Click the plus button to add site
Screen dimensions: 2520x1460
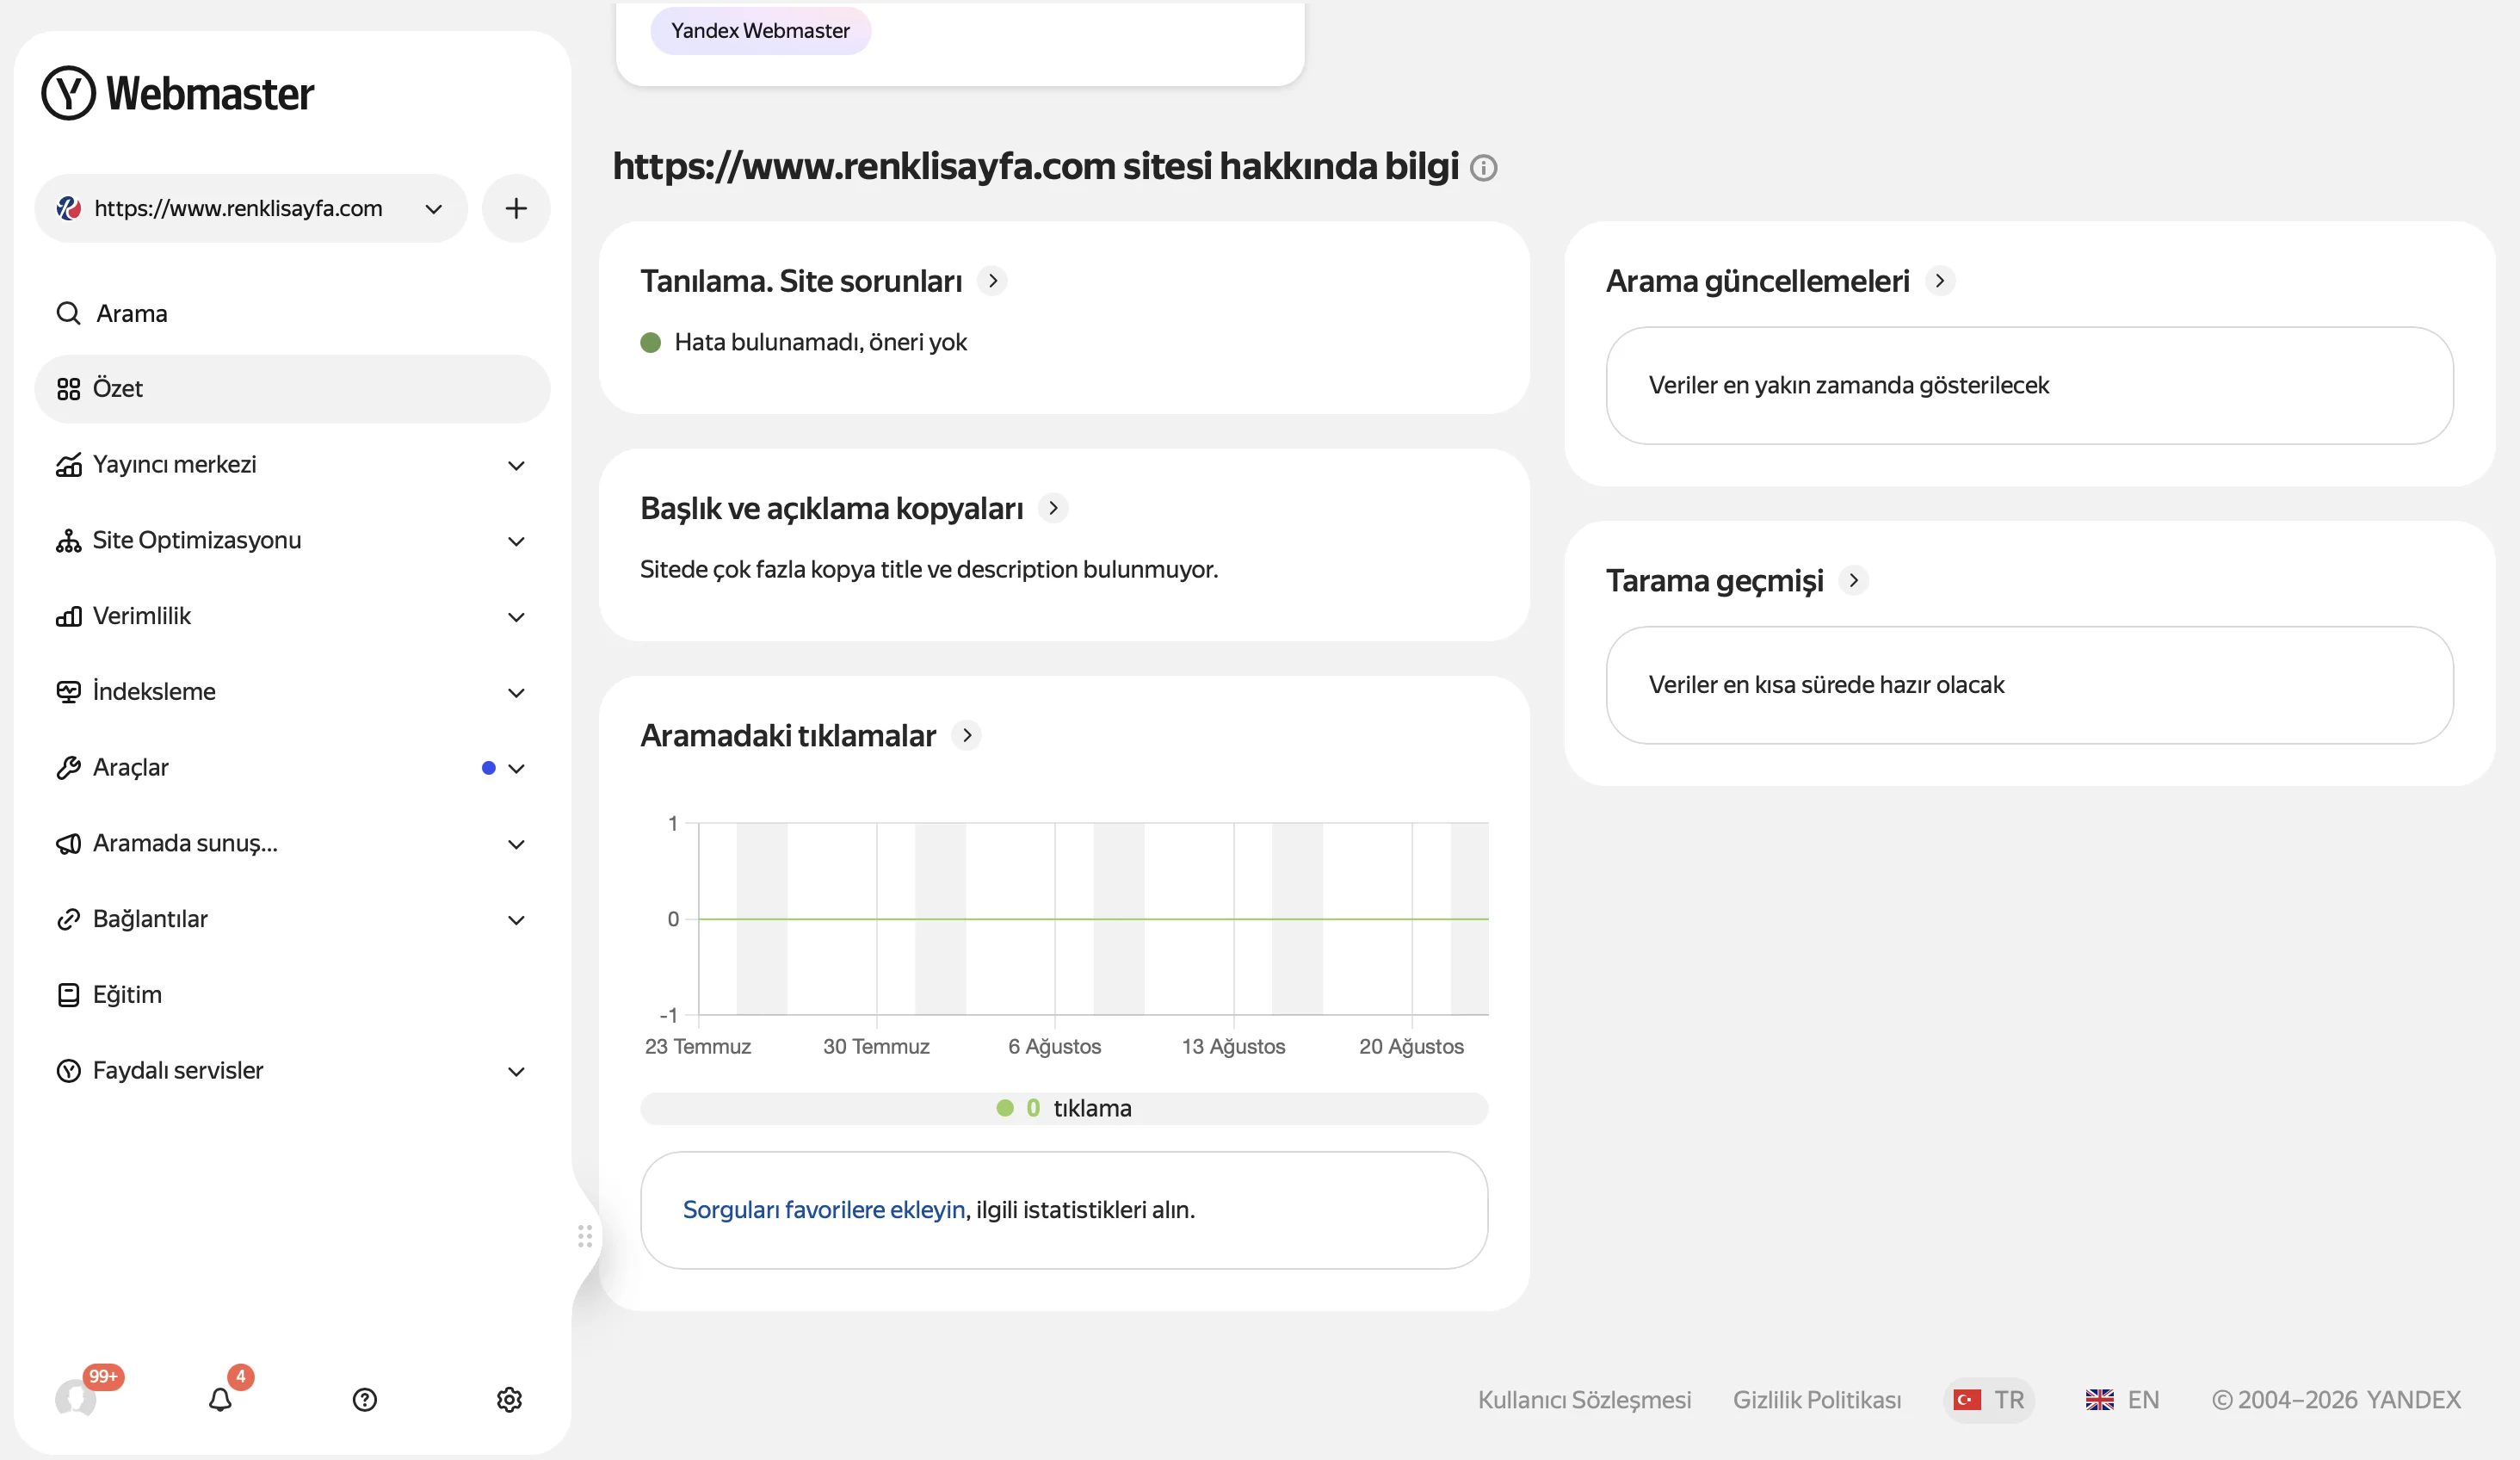click(x=516, y=208)
